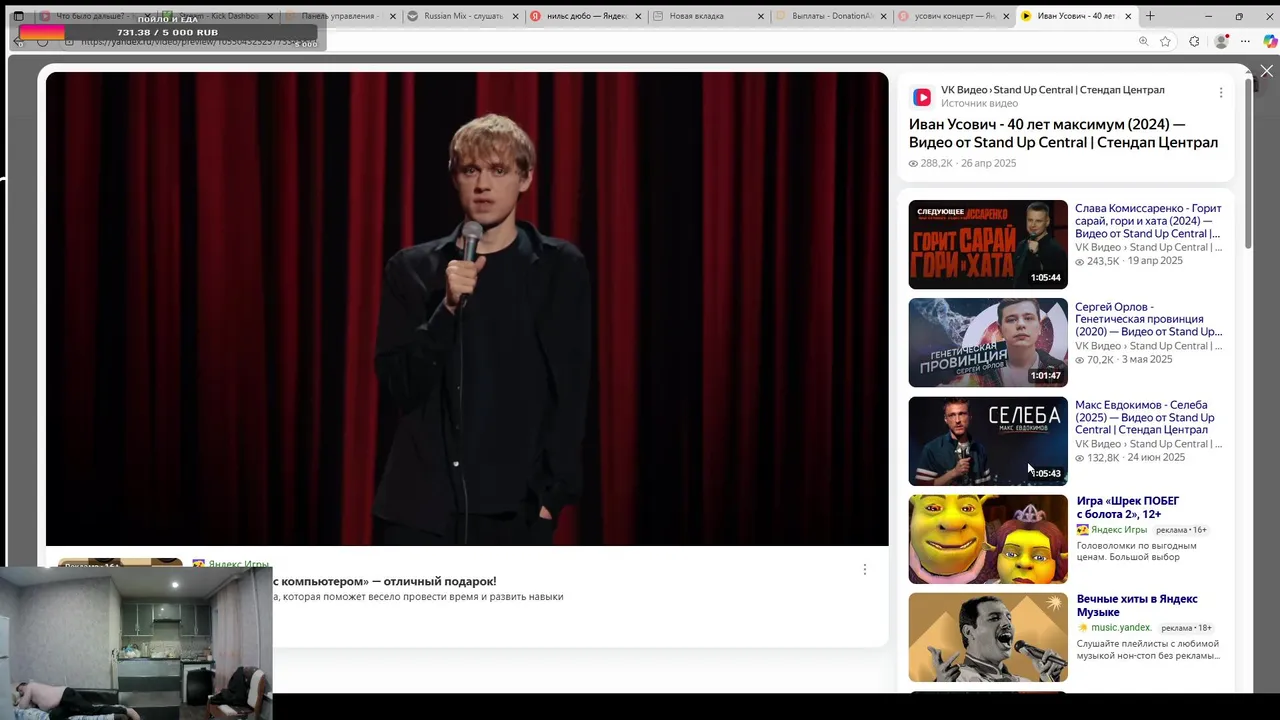This screenshot has width=1280, height=720.
Task: Open a new browser tab with plus button
Action: [x=1150, y=16]
